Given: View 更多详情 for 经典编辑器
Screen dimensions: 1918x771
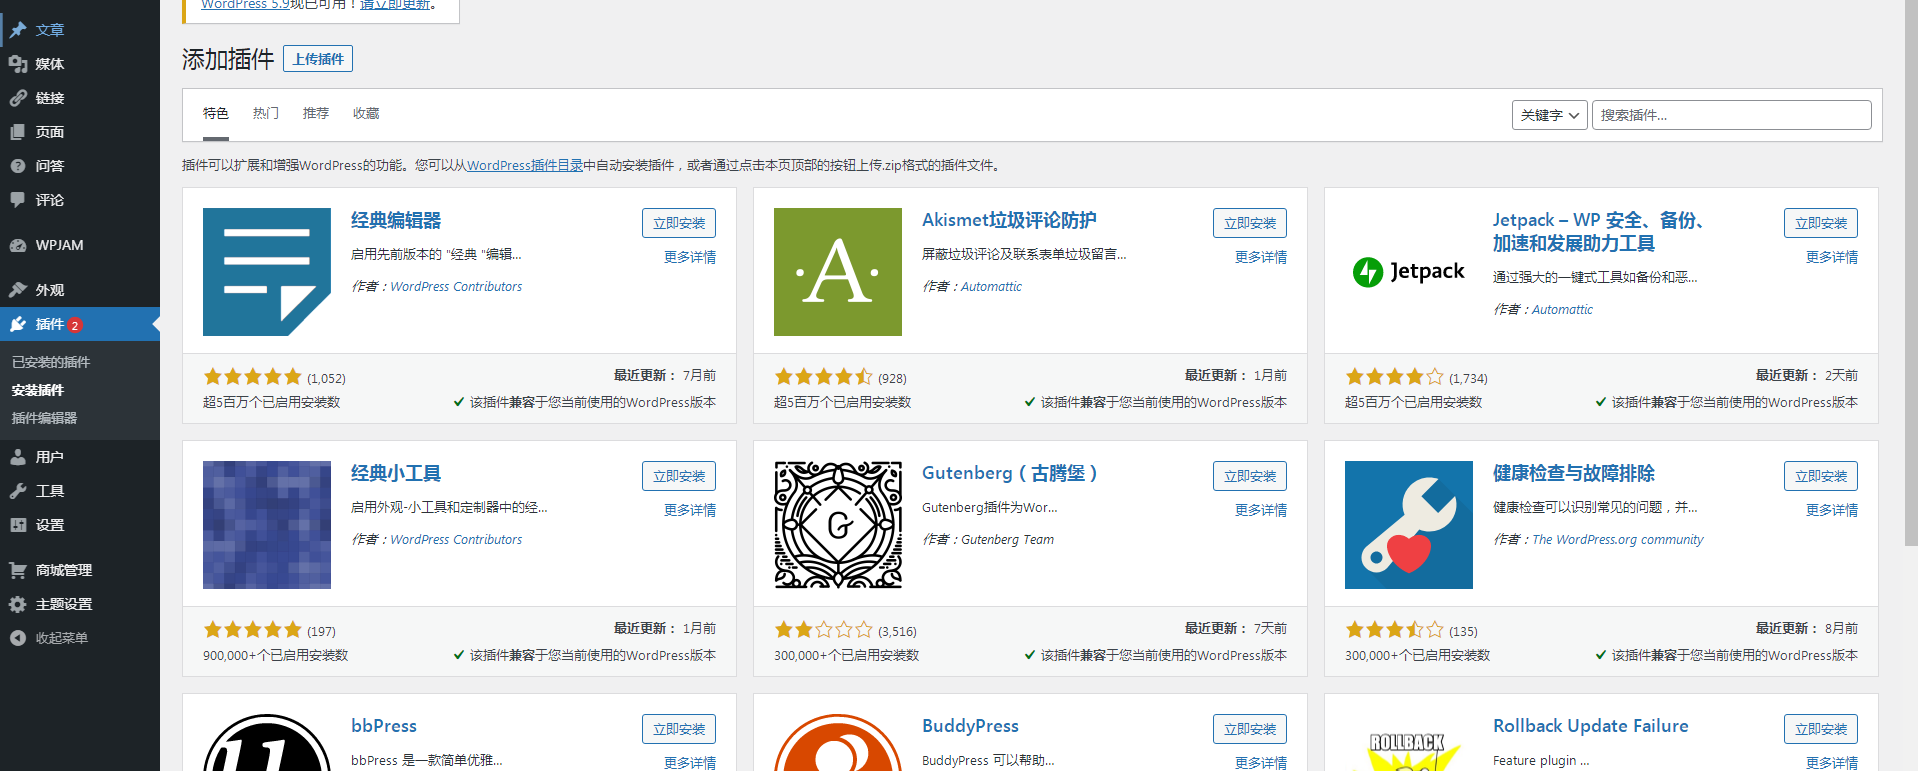Looking at the screenshot, I should (x=690, y=257).
